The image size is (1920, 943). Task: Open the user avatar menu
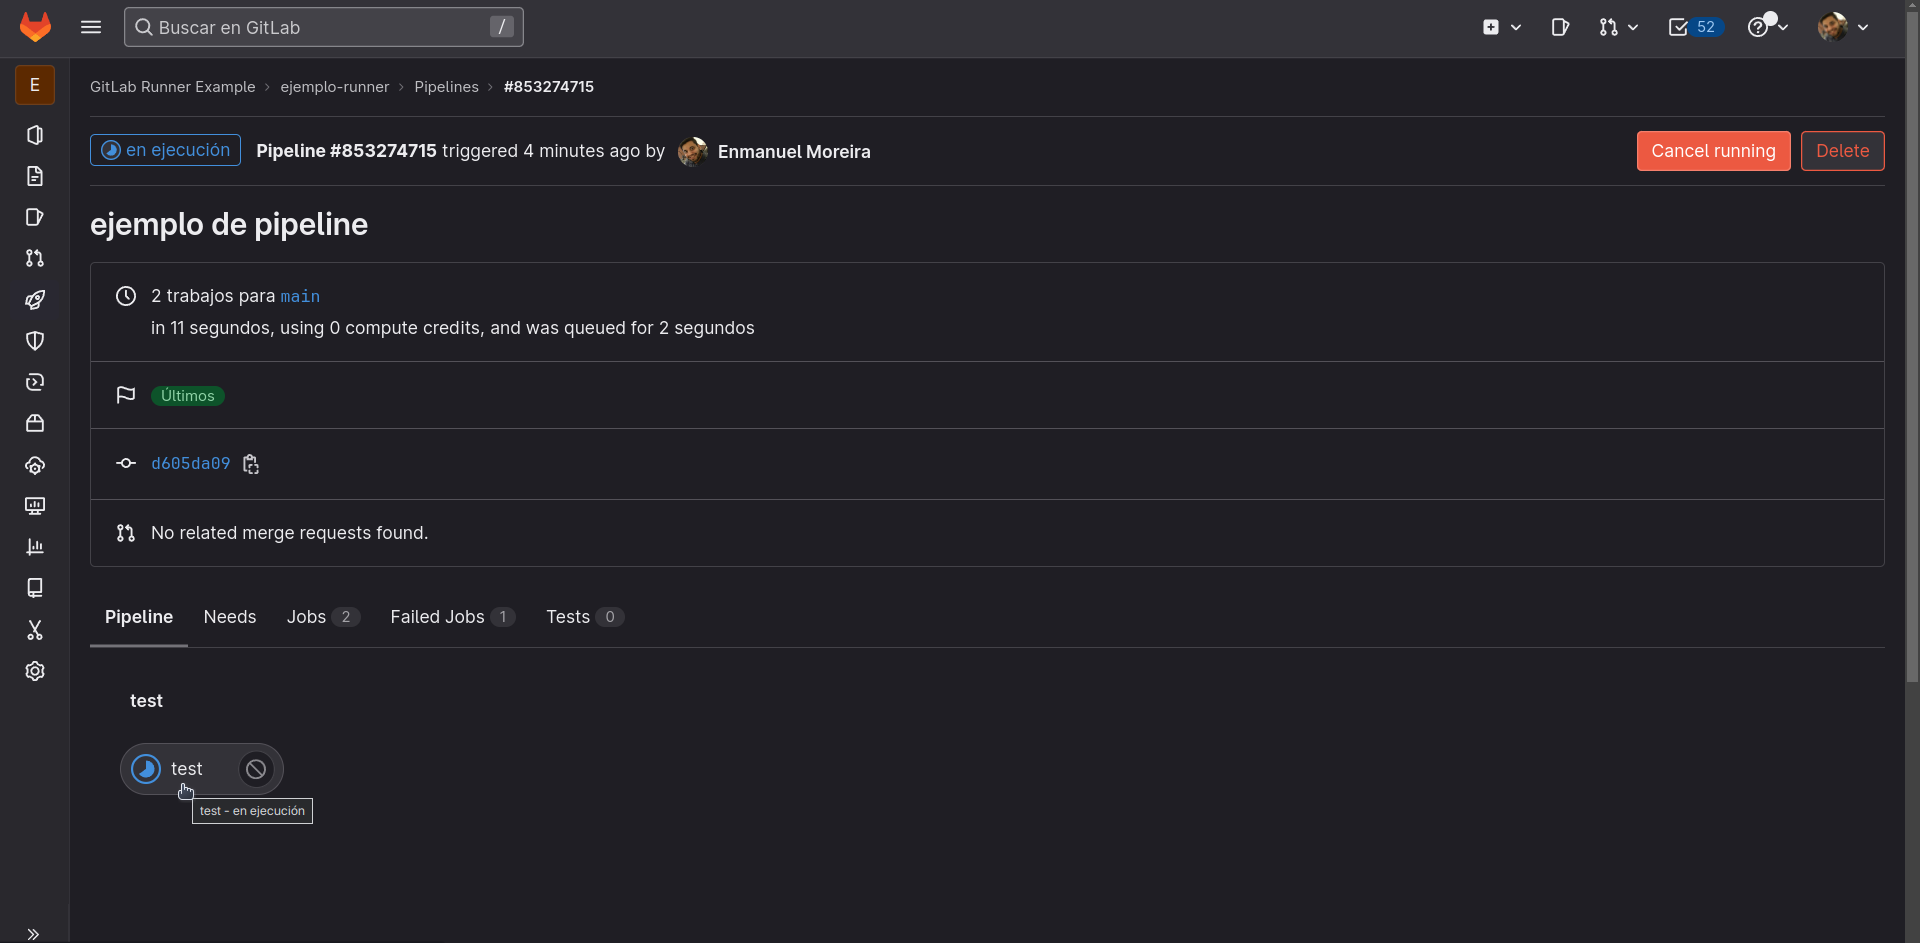coord(1842,27)
